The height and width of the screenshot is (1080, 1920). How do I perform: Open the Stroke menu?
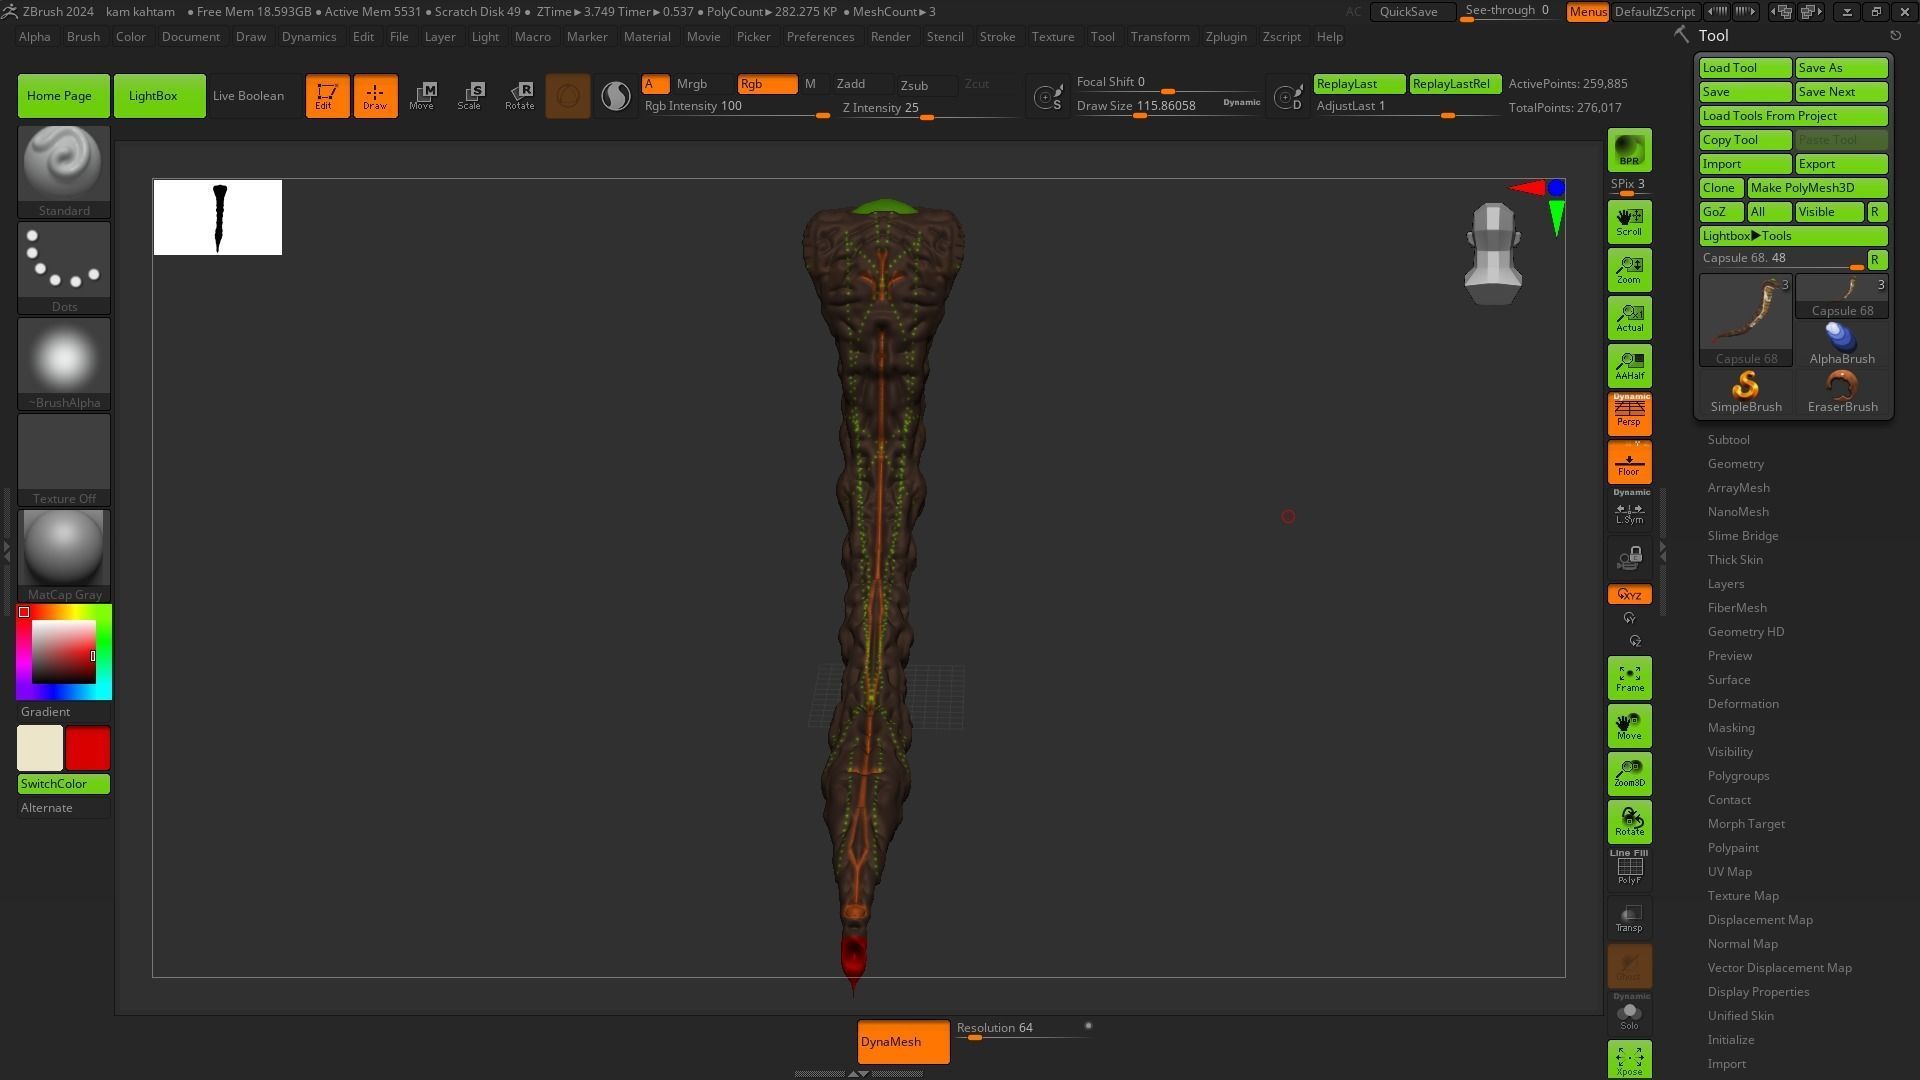click(996, 37)
